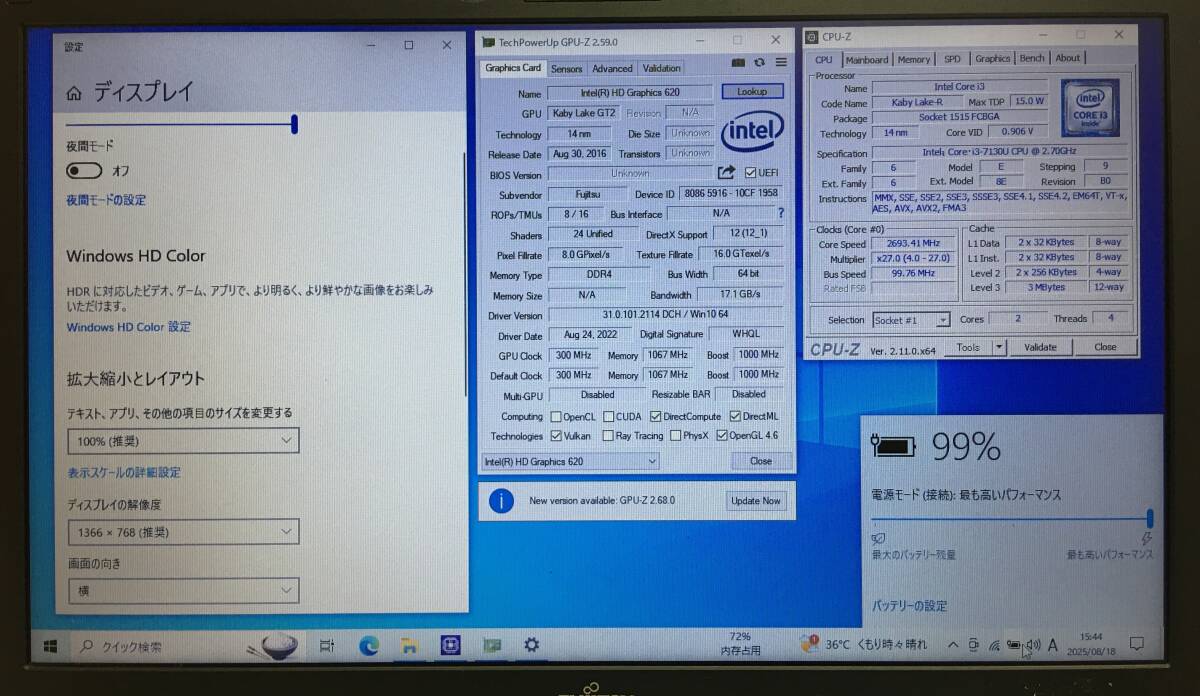Switch to the Advanced tab in GPU-Z
The image size is (1200, 696).
coord(612,69)
